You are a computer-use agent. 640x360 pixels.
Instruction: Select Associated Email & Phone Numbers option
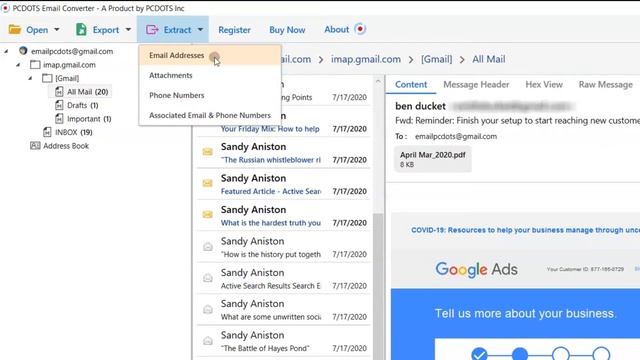pyautogui.click(x=210, y=115)
